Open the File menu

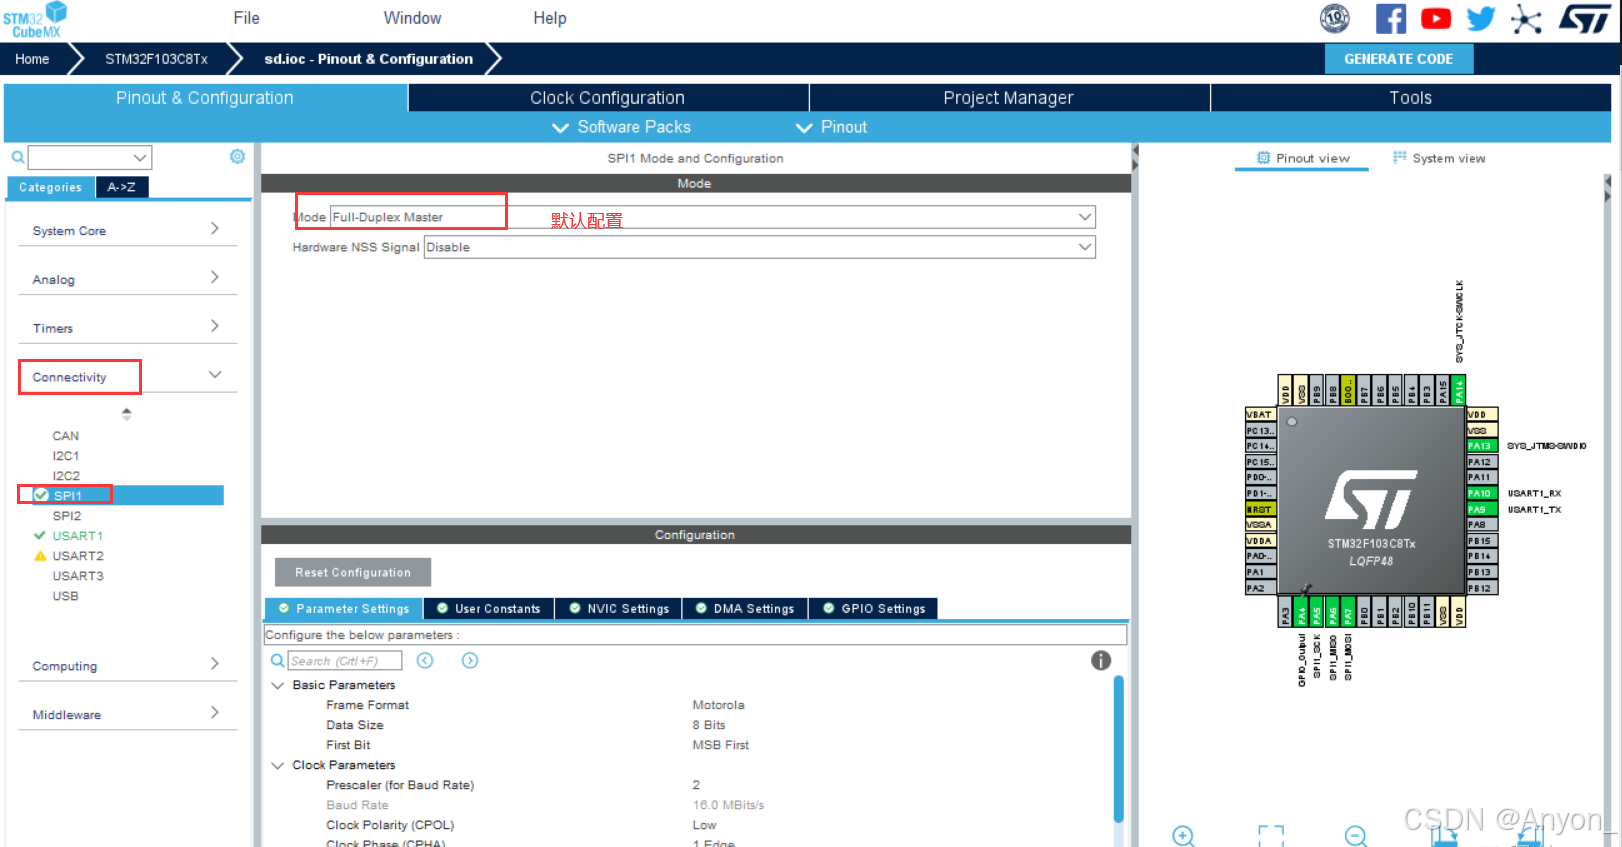click(246, 18)
